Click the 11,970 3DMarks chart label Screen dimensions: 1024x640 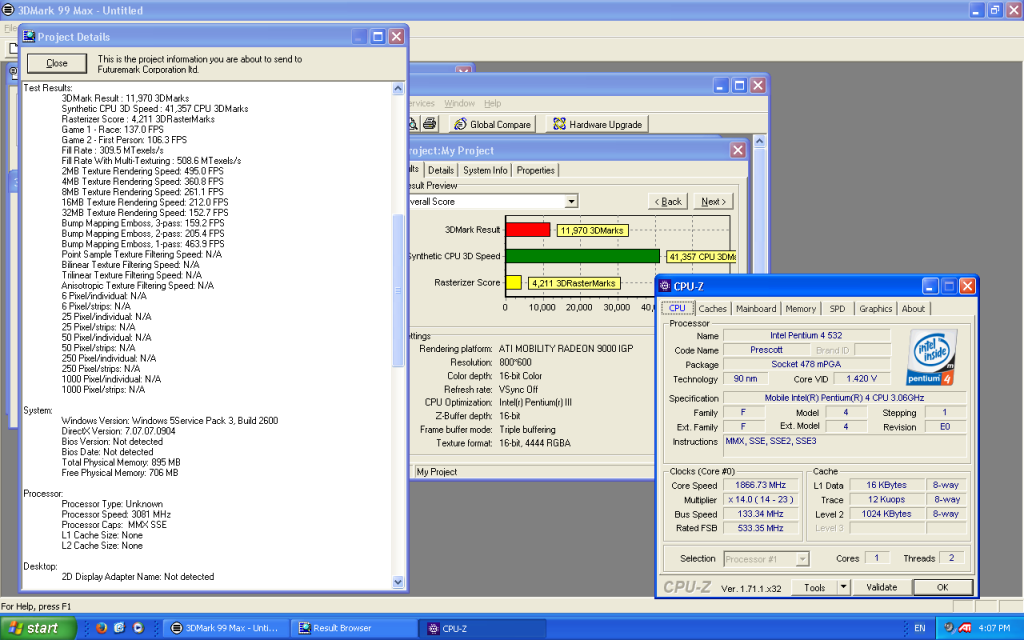[592, 230]
